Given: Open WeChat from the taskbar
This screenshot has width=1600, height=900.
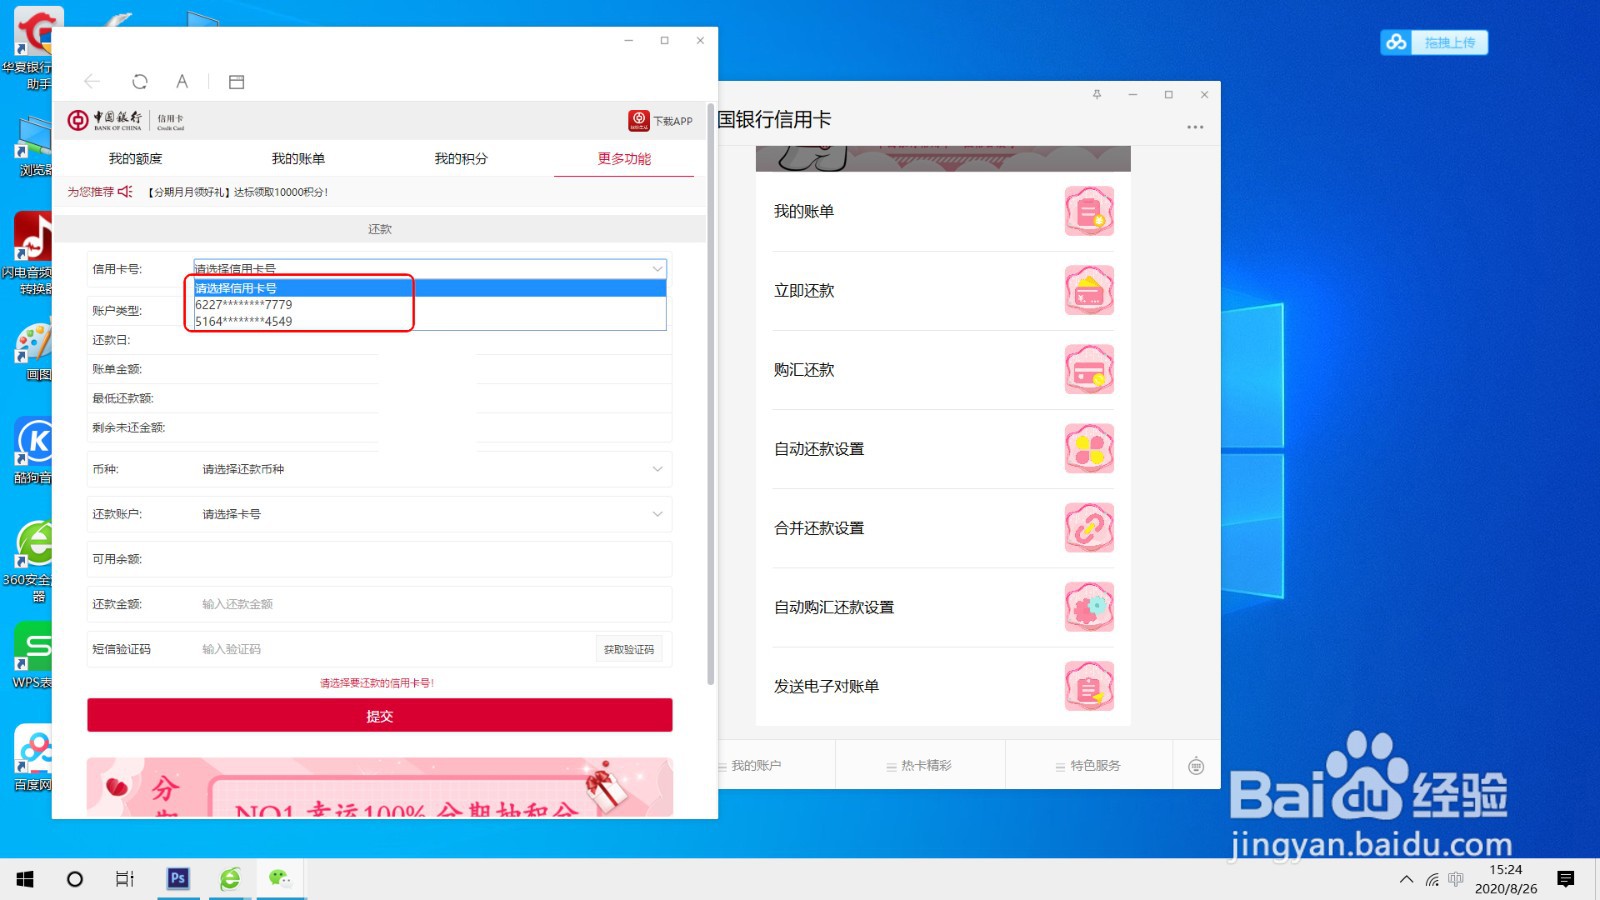Looking at the screenshot, I should click(281, 879).
